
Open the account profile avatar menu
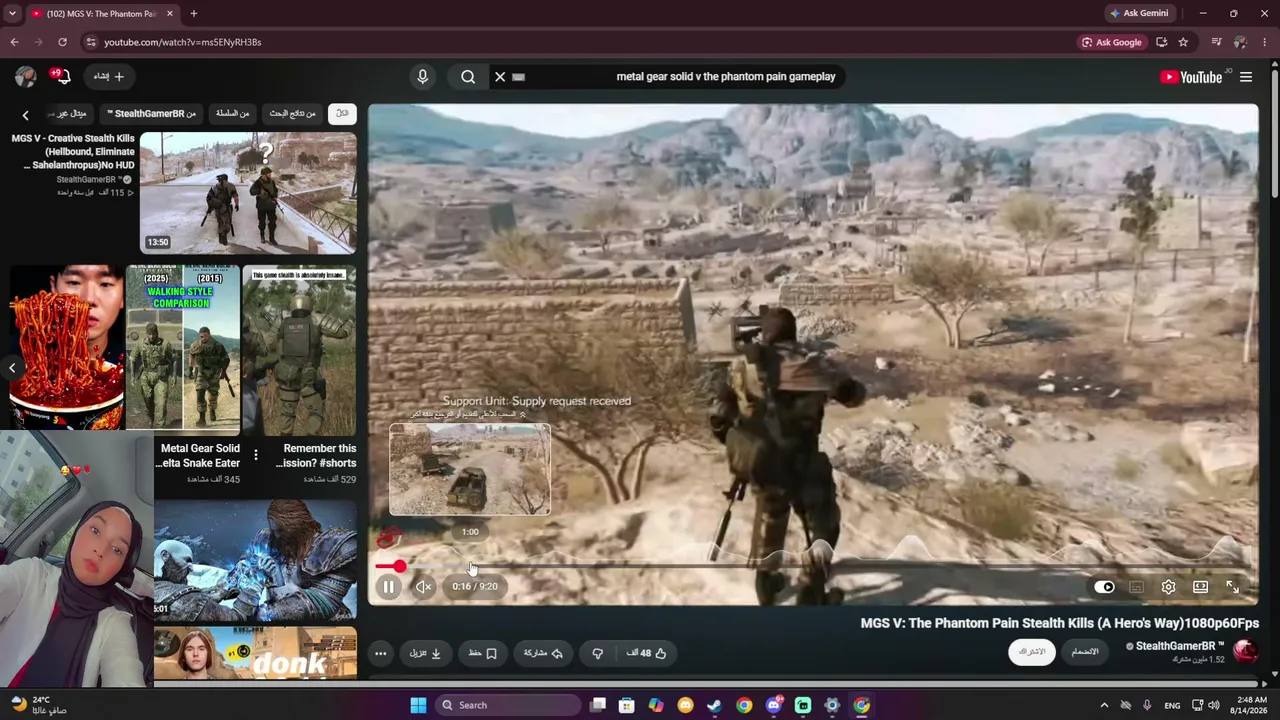click(x=25, y=77)
